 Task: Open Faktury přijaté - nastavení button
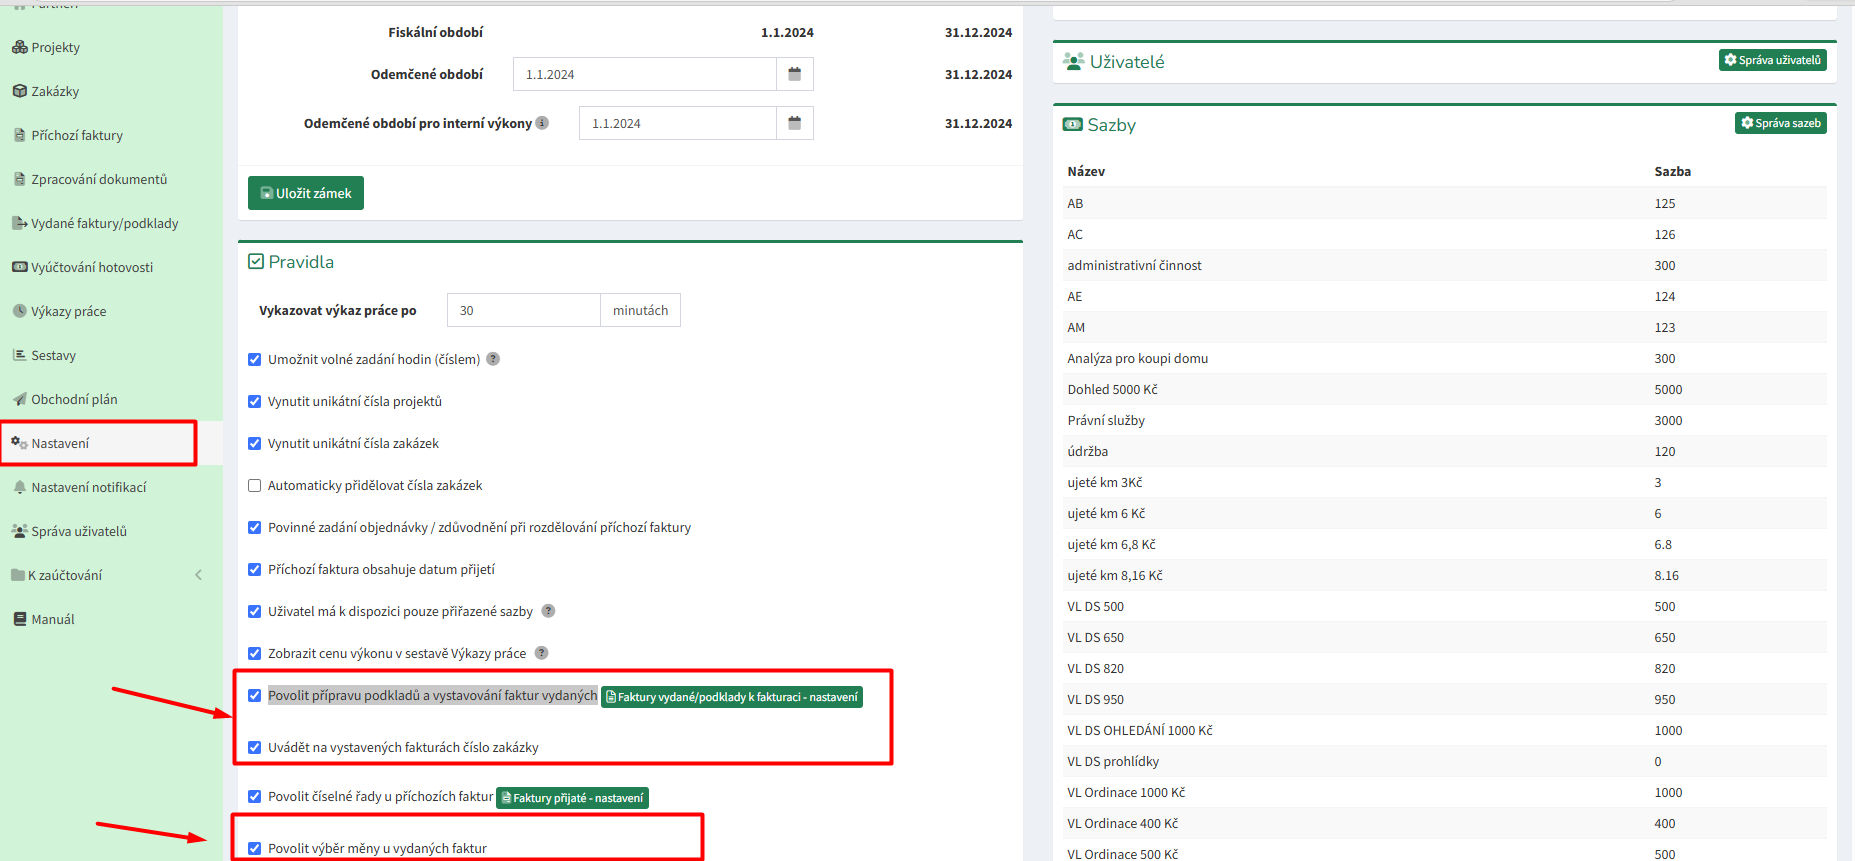pyautogui.click(x=573, y=798)
